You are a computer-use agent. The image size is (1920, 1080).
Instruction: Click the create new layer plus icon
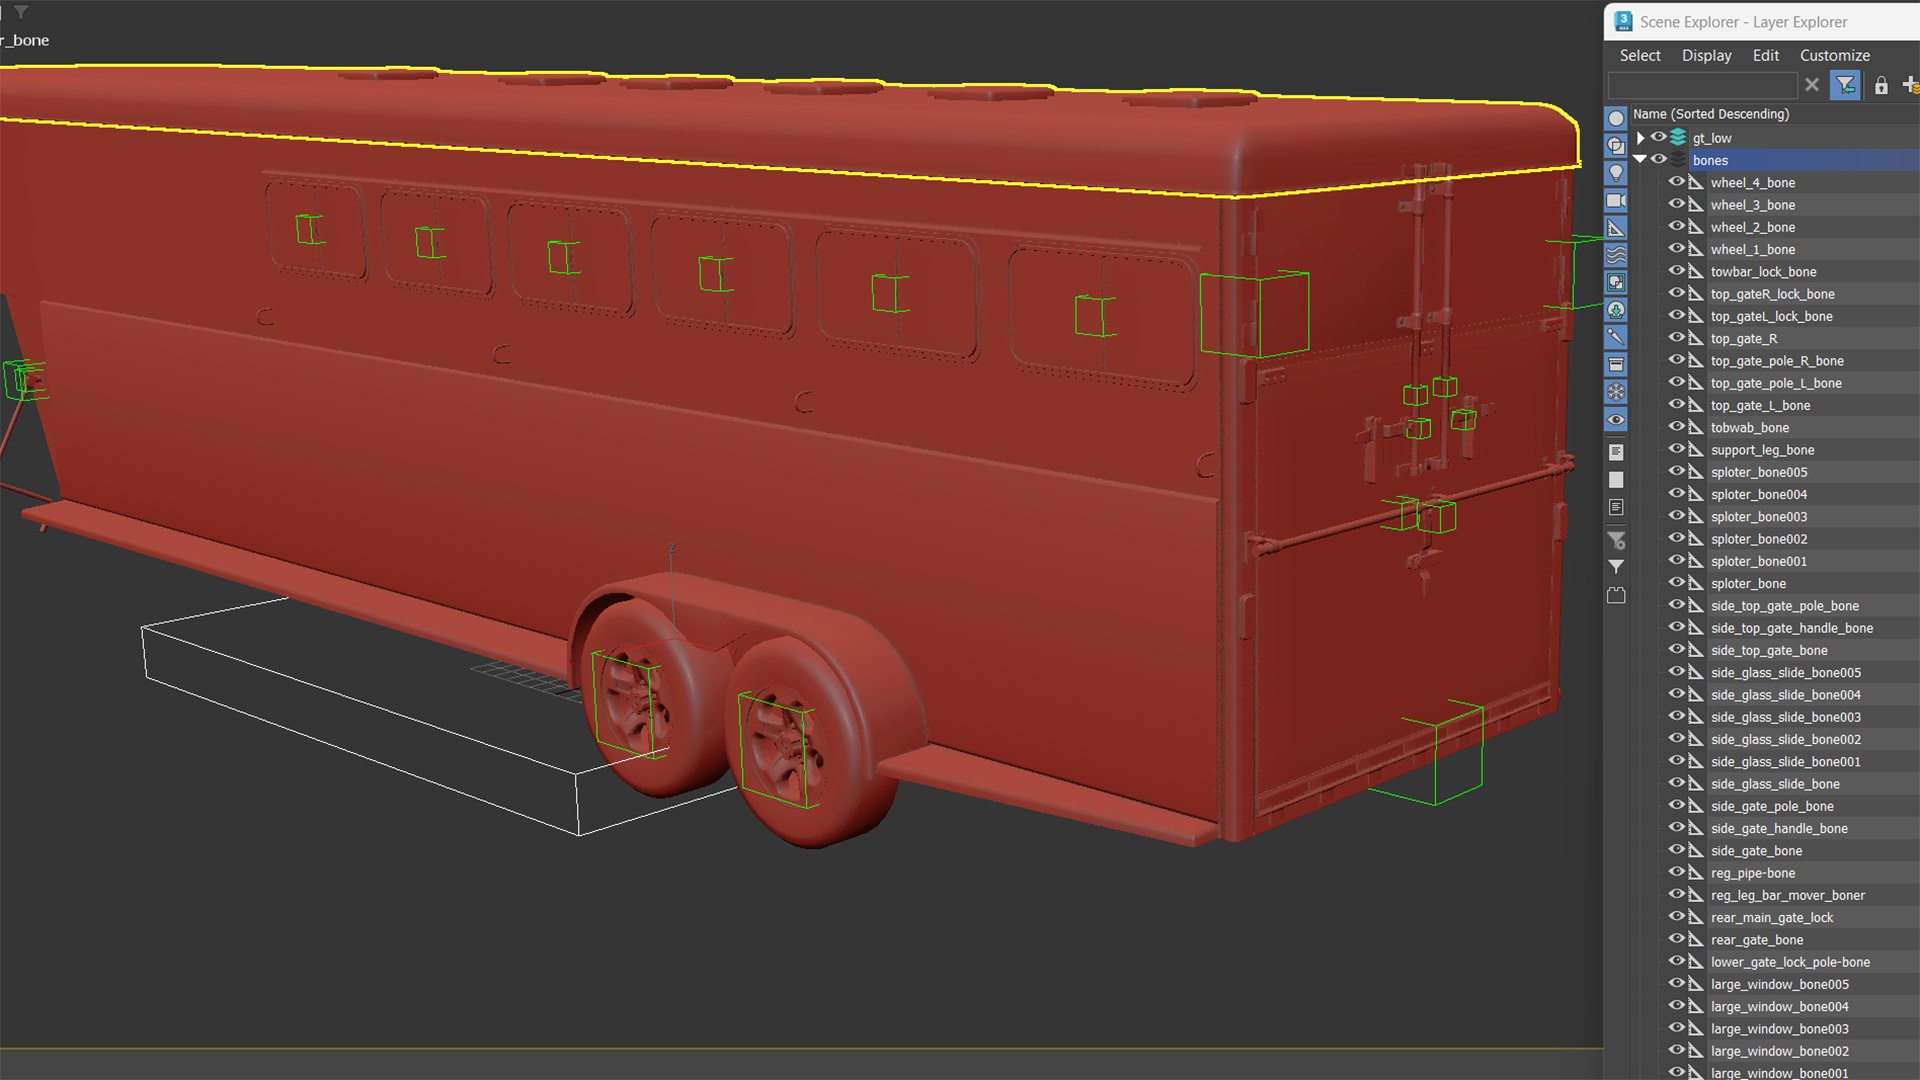(x=1910, y=86)
